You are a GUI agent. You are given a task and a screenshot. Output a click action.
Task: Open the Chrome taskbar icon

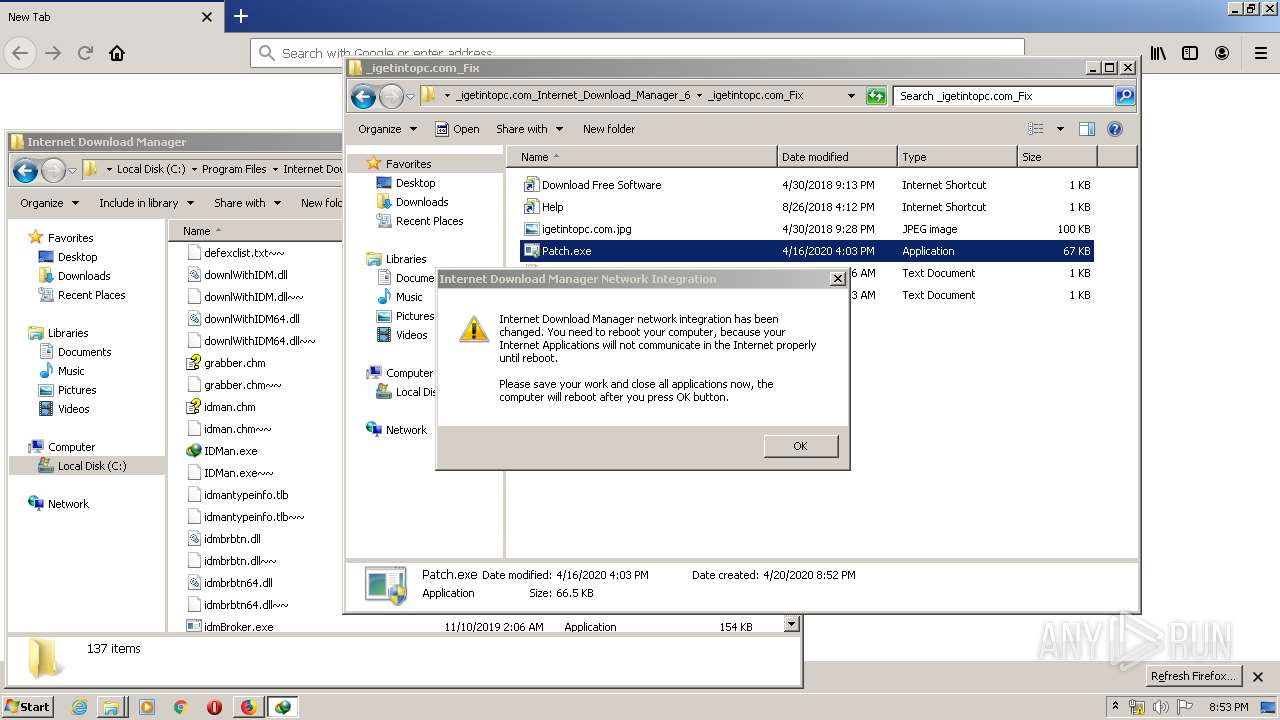point(181,707)
